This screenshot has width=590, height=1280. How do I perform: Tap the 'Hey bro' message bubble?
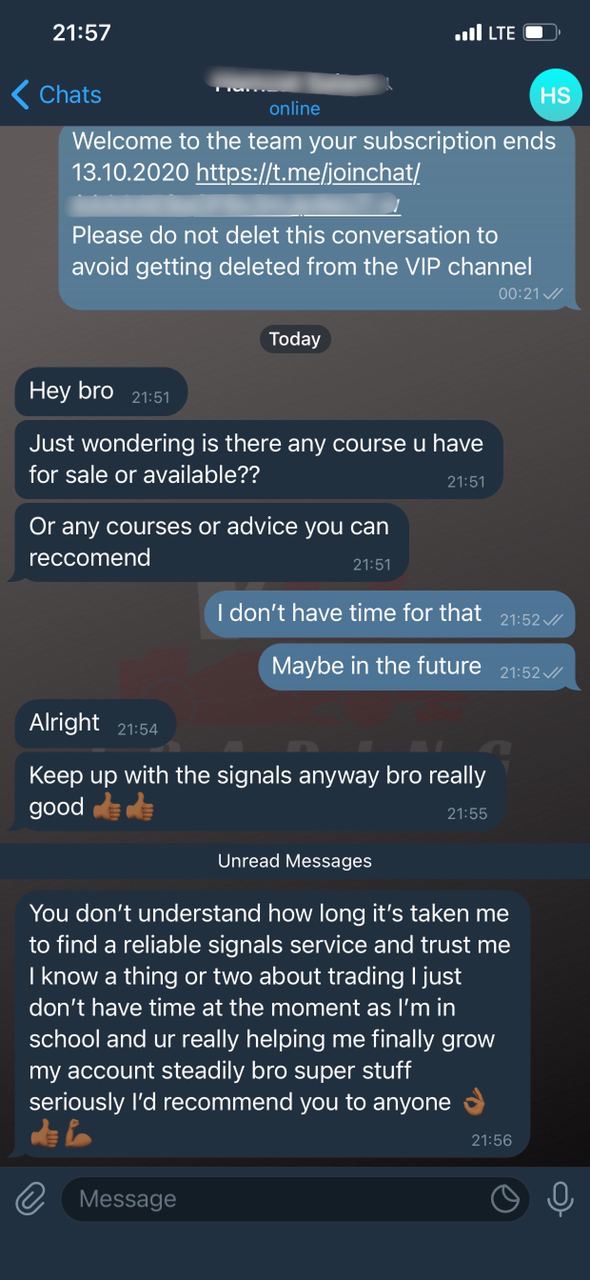pos(101,392)
